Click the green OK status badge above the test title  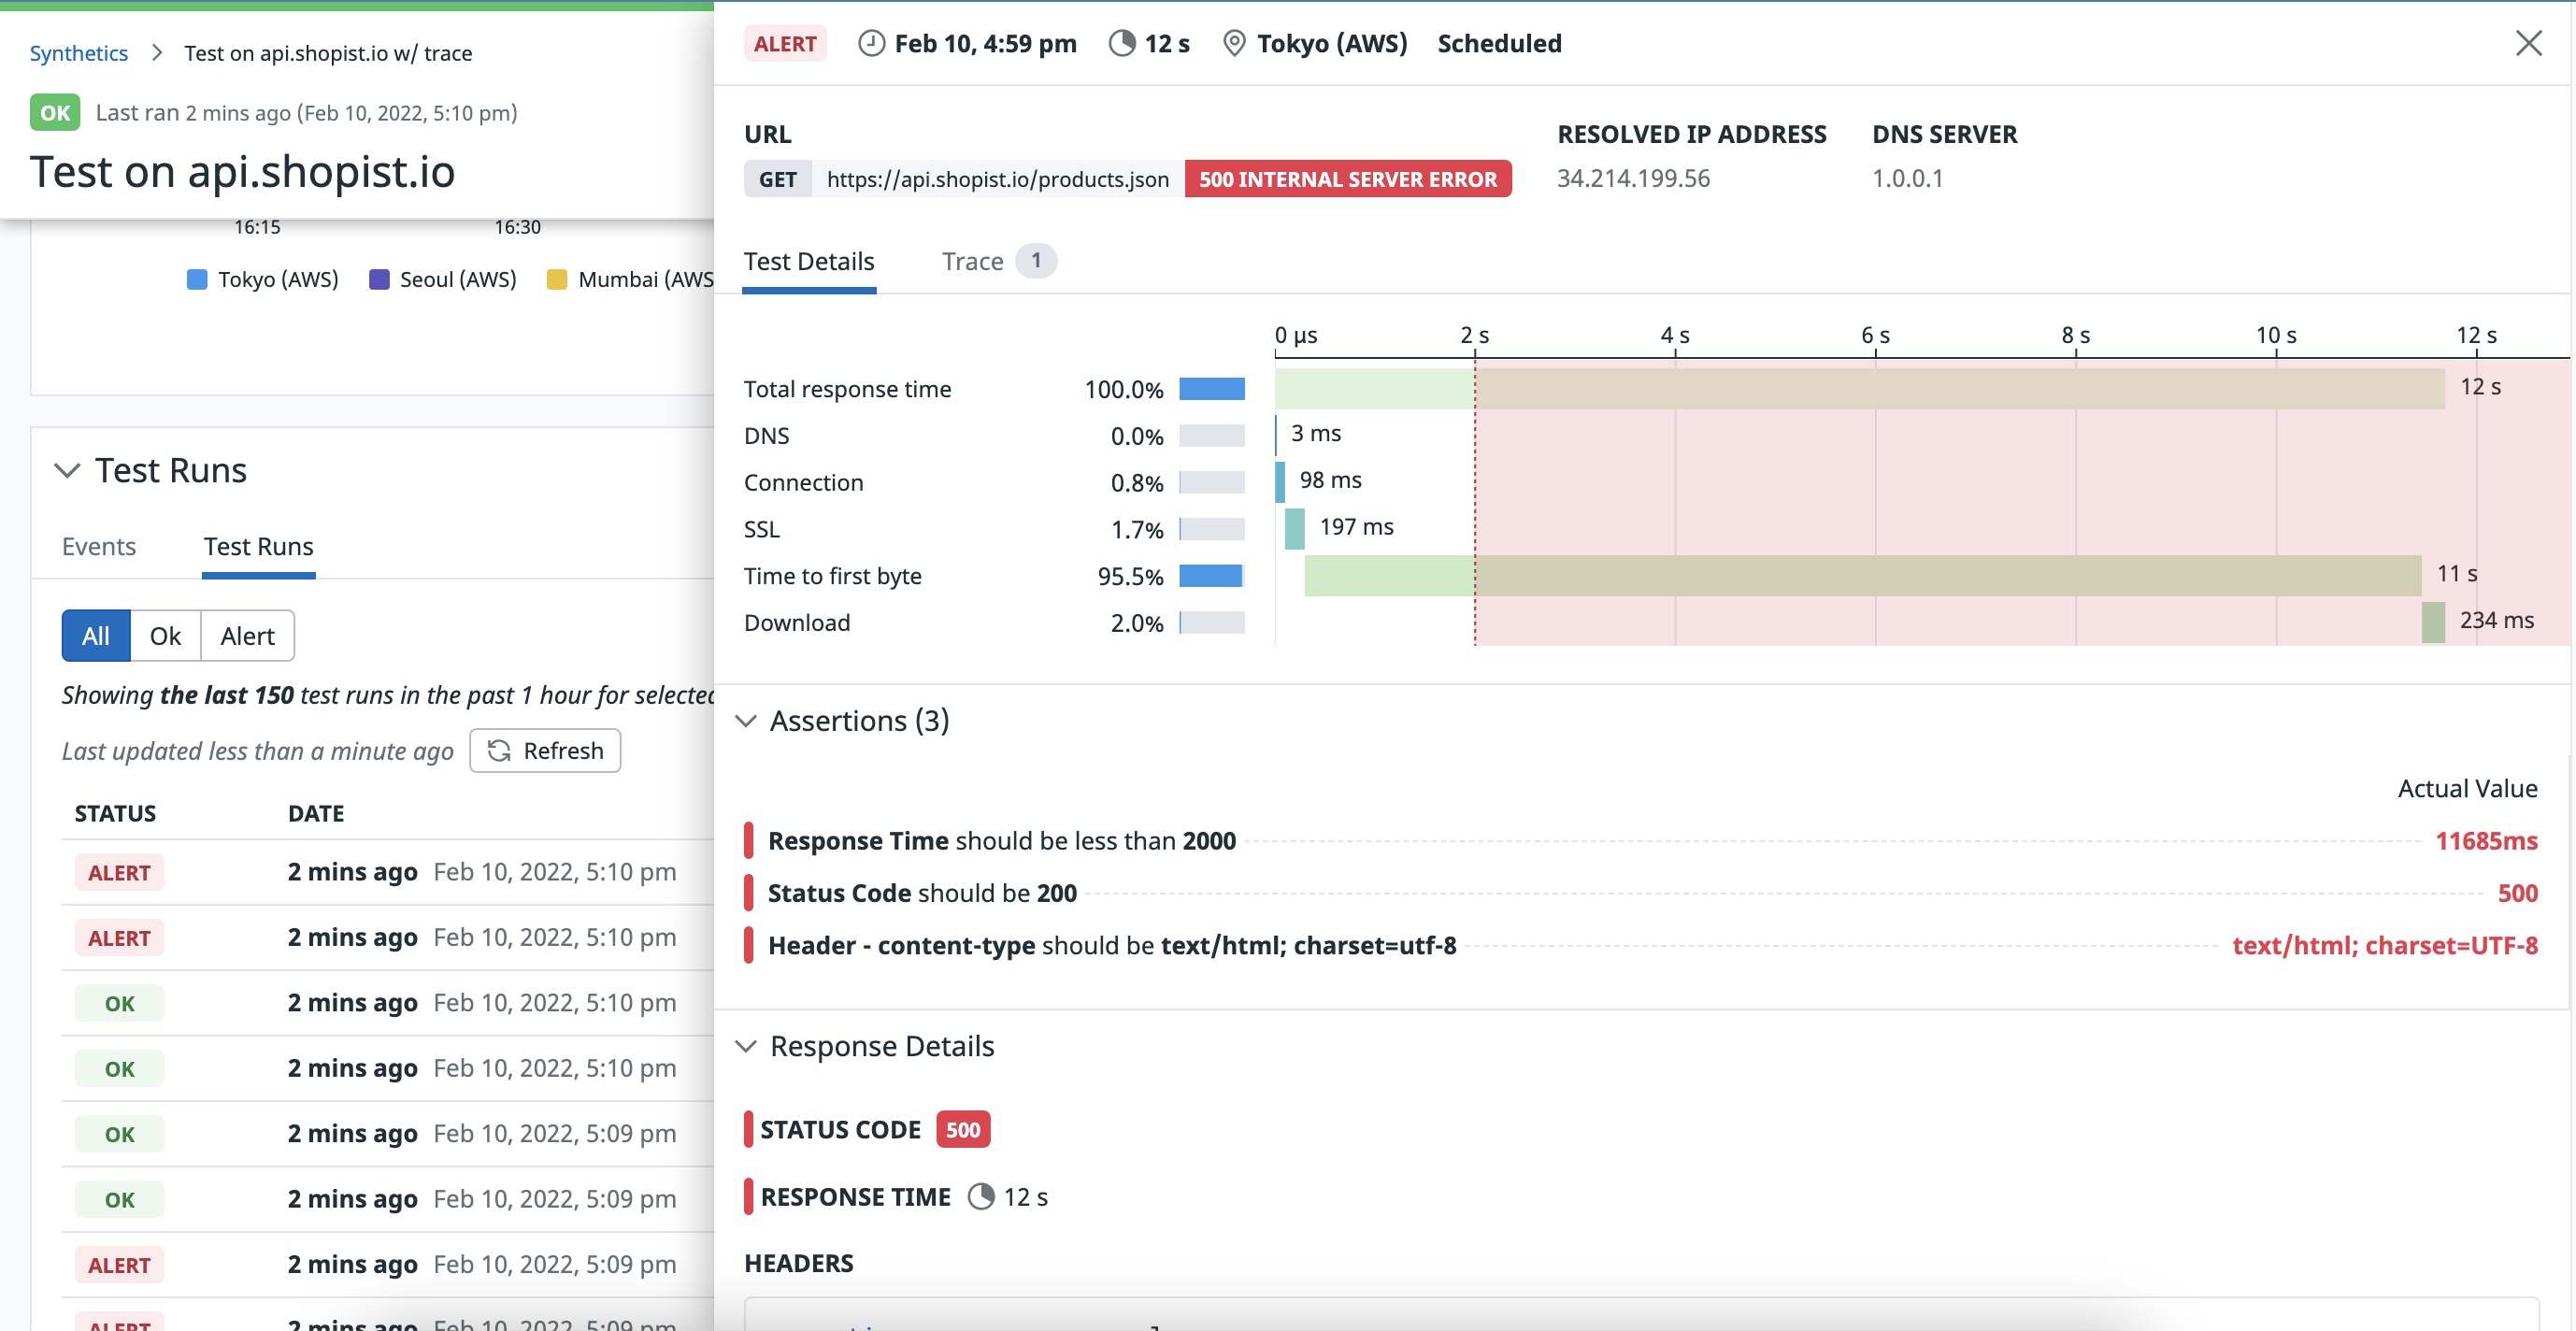(55, 112)
